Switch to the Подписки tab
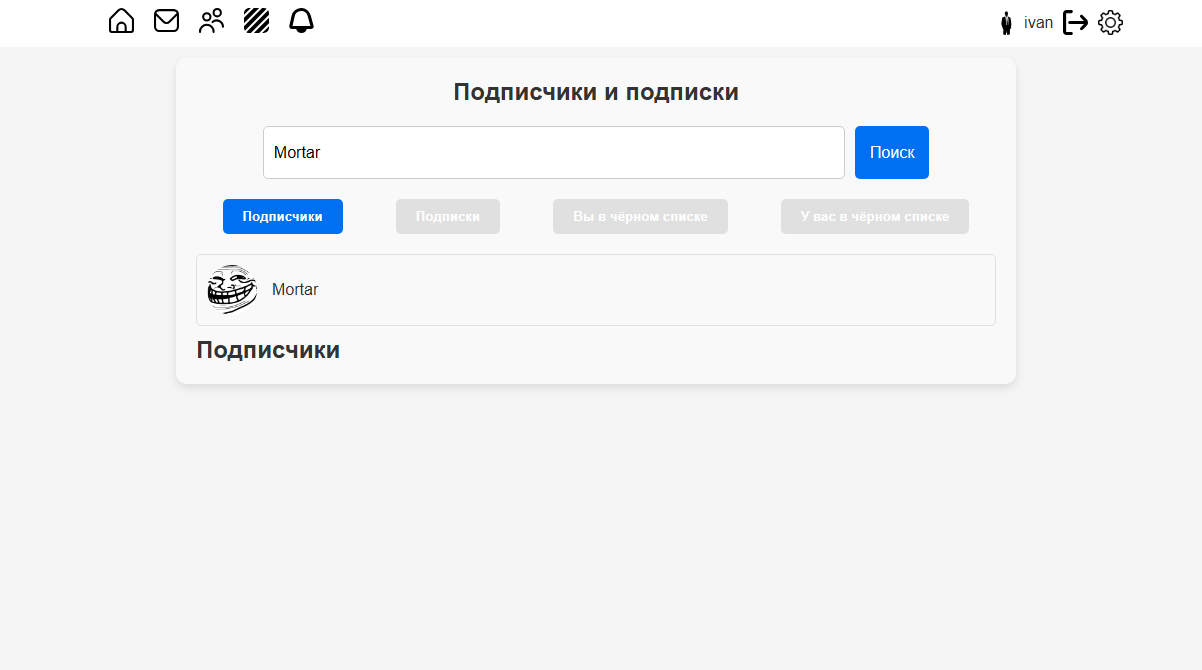 coord(448,216)
